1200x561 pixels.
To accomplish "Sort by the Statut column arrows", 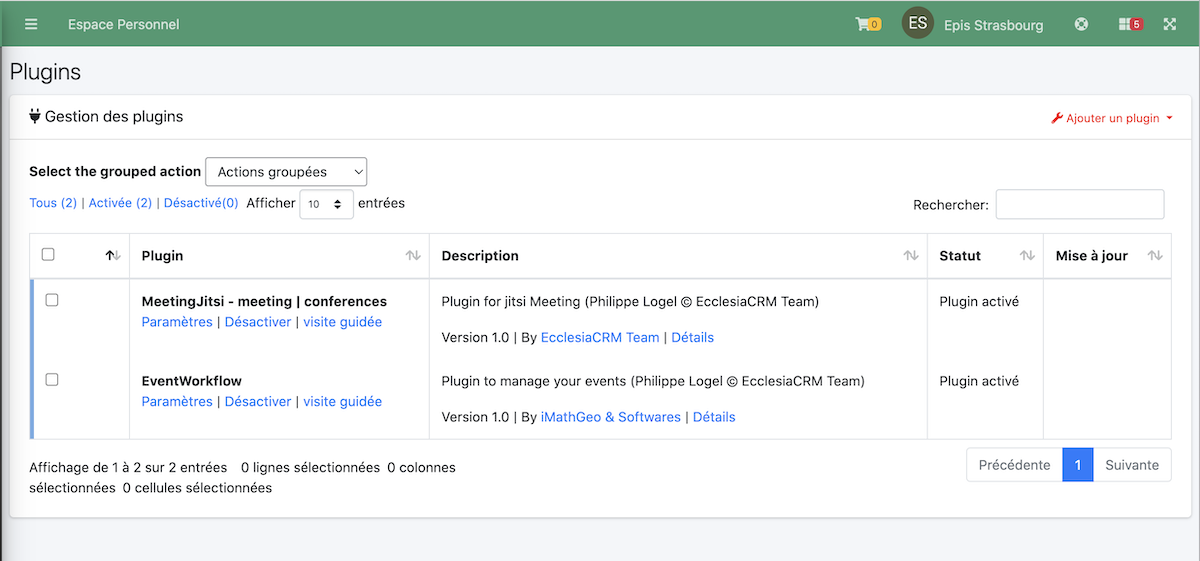I will coord(1027,256).
